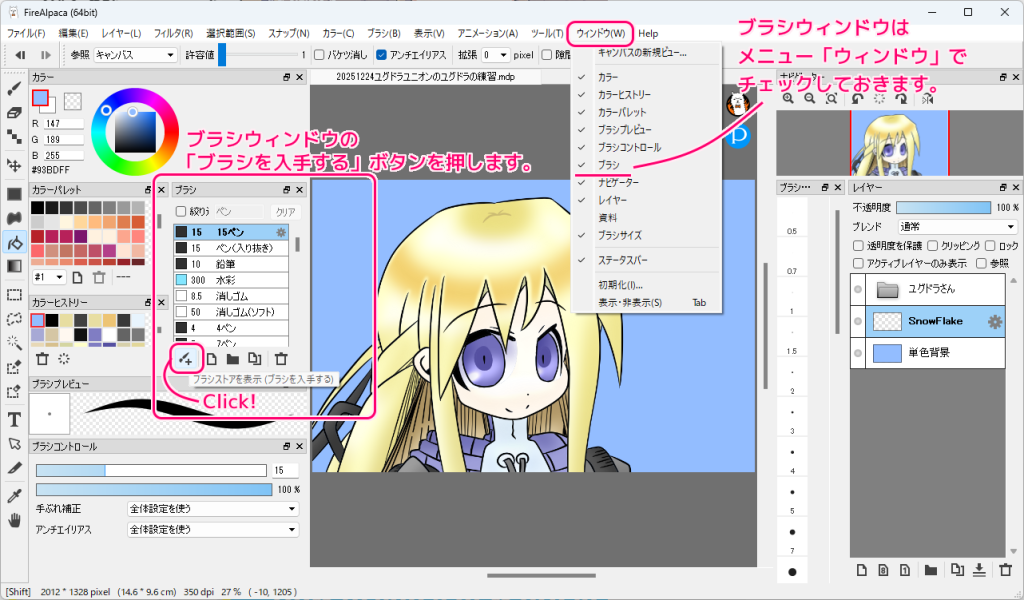This screenshot has width=1024, height=600.
Task: Open the brush store with the brush-plus icon
Action: [x=184, y=358]
